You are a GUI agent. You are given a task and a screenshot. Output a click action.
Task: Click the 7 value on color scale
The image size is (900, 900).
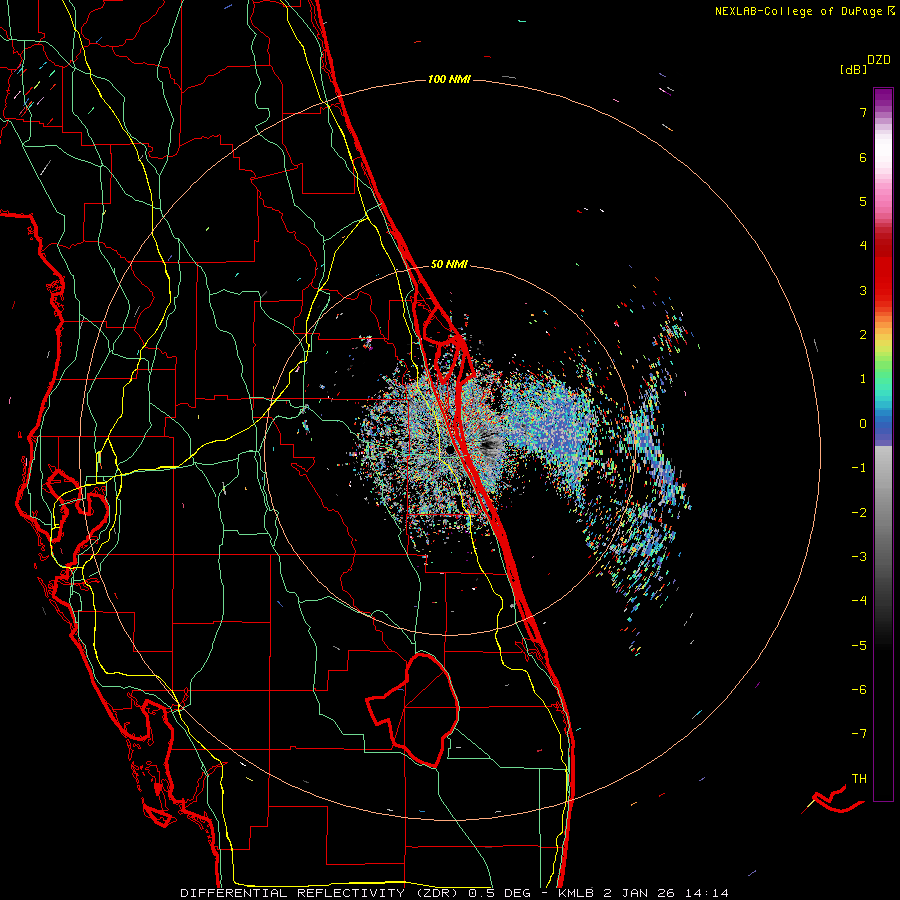pos(863,112)
